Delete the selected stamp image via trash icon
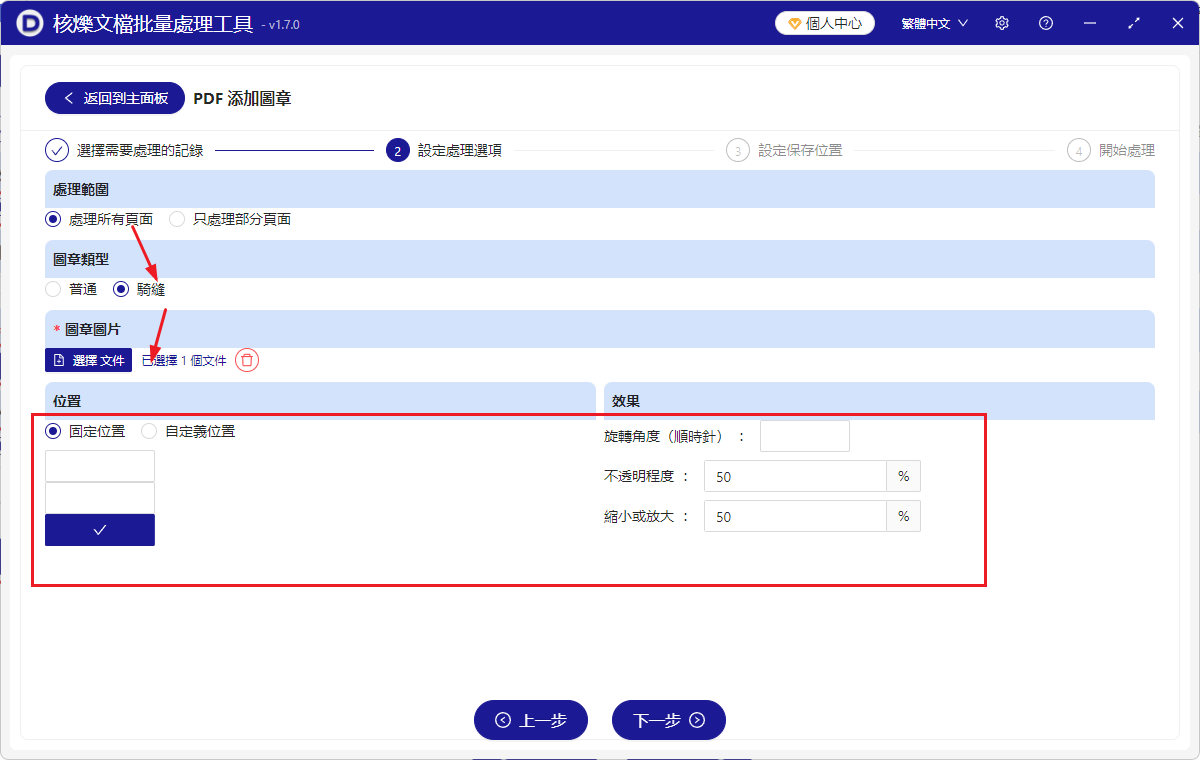Image resolution: width=1200 pixels, height=760 pixels. tap(246, 360)
